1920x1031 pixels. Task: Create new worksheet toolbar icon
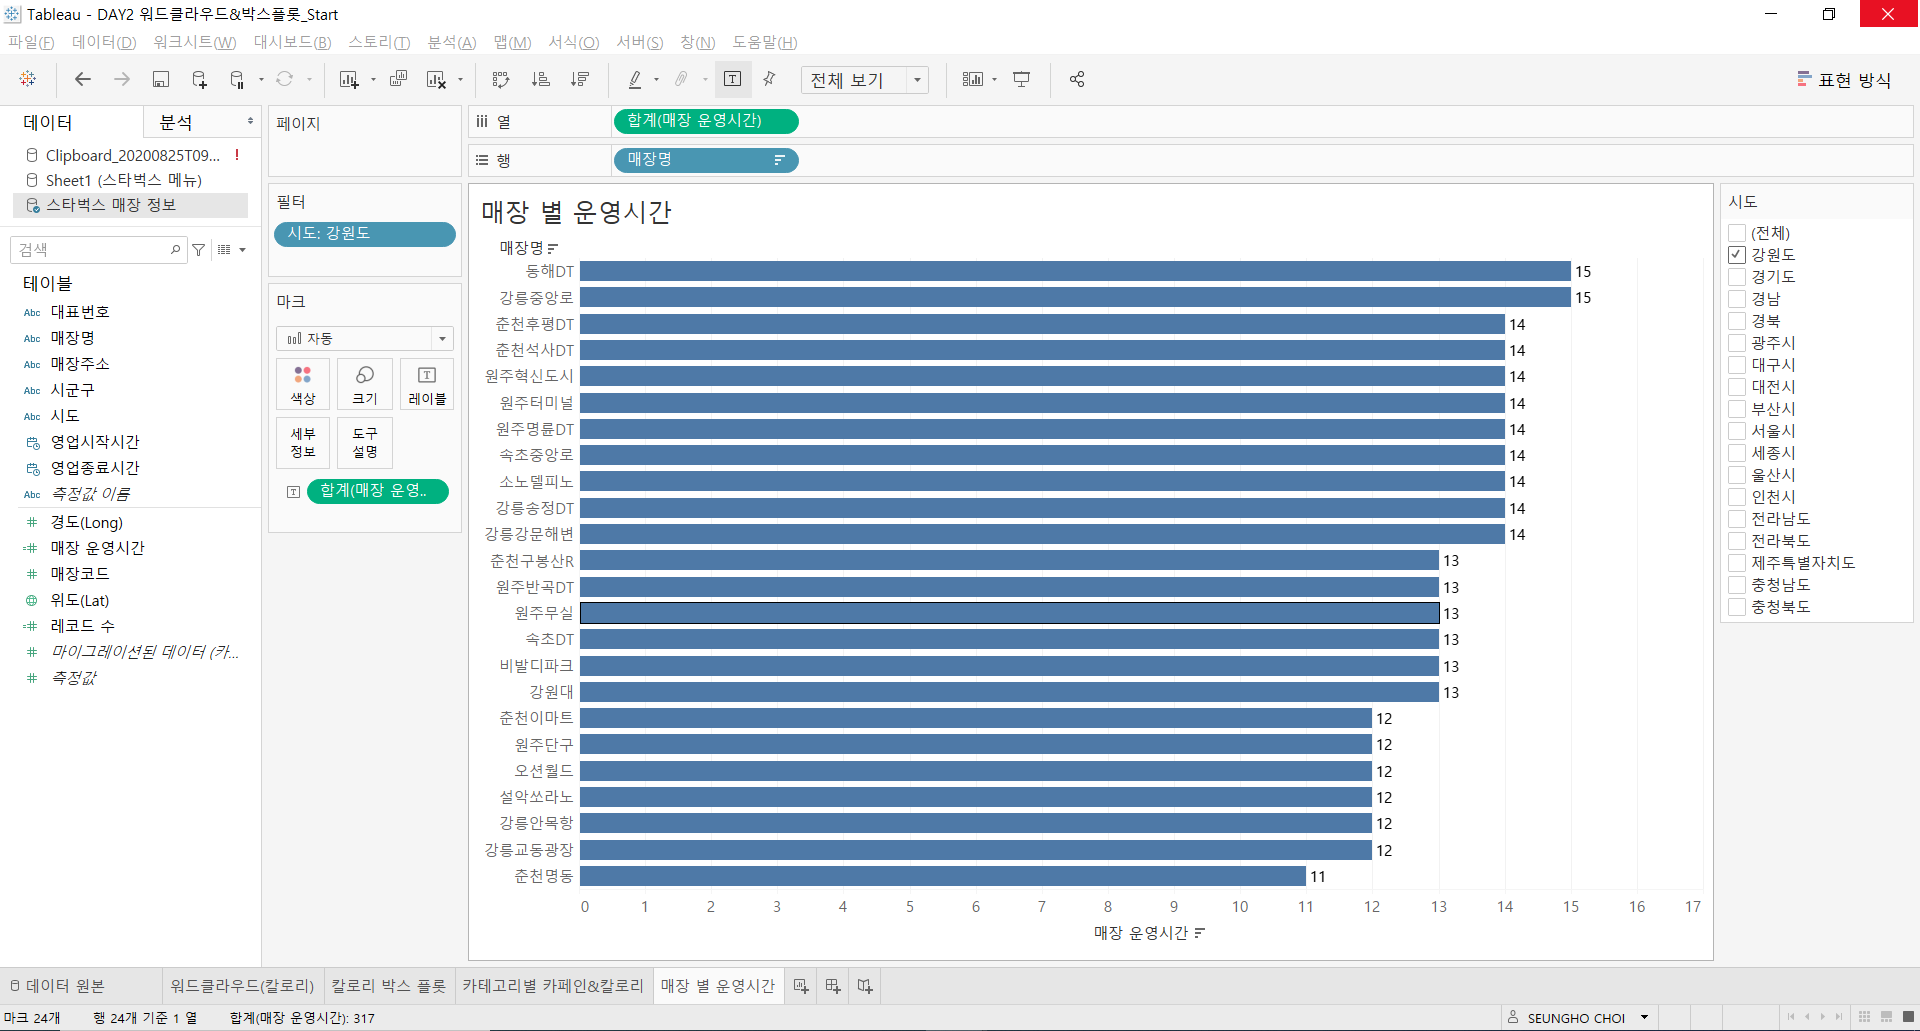[349, 79]
